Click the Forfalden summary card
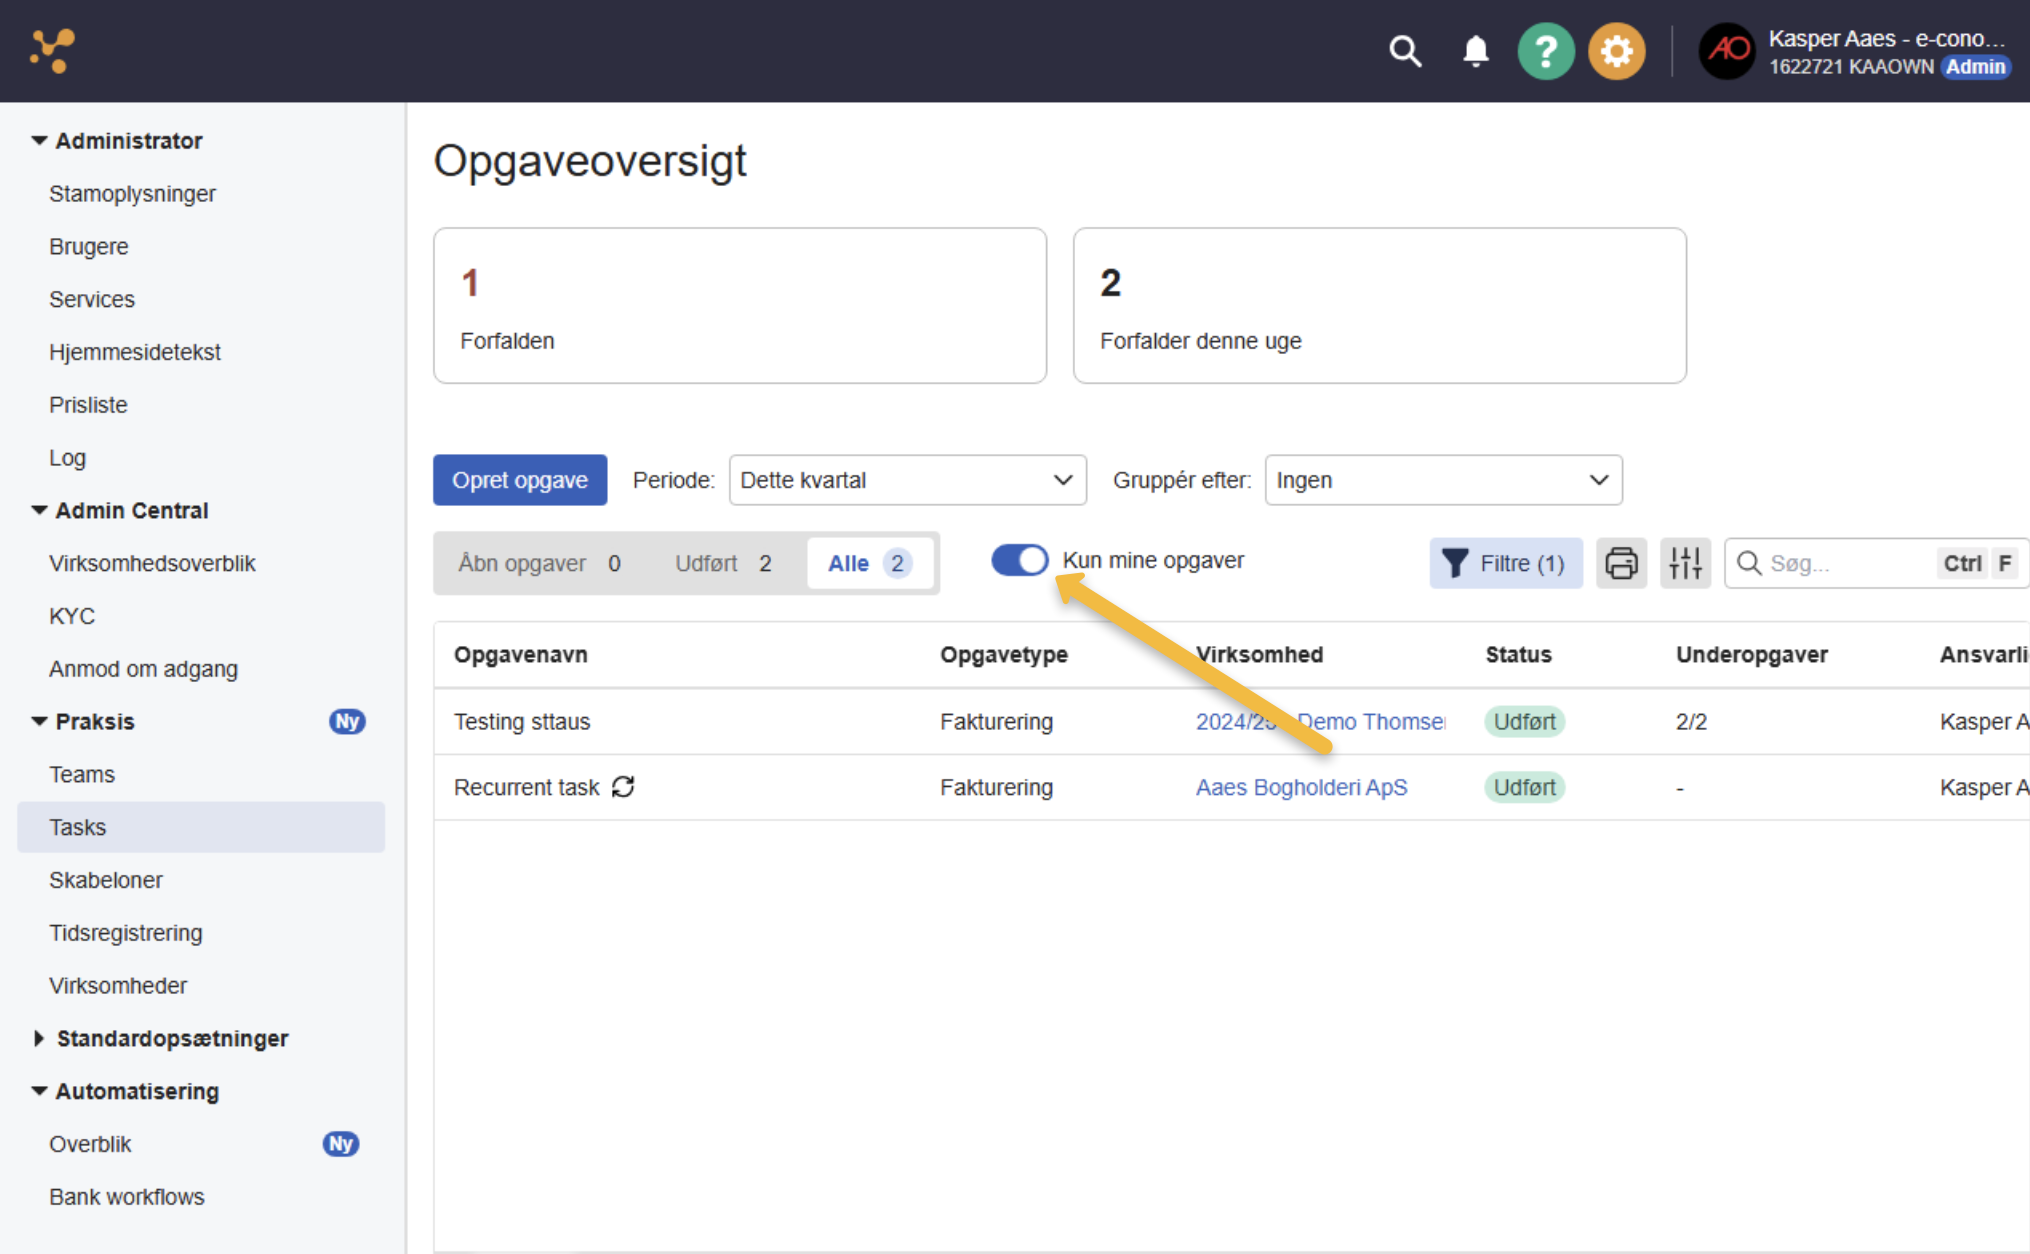Image resolution: width=2030 pixels, height=1254 pixels. tap(740, 305)
